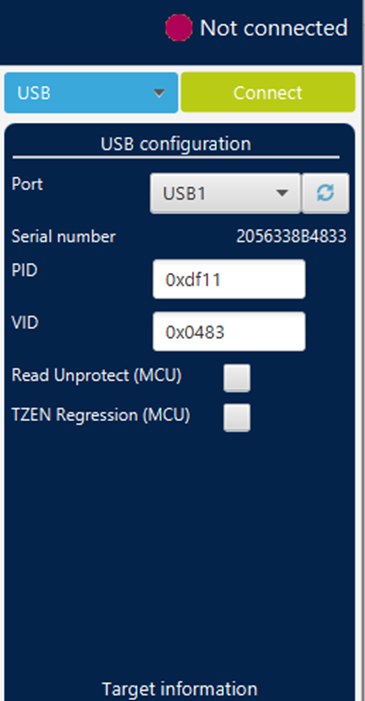The height and width of the screenshot is (701, 365).
Task: Click the arrow on the USB1 port combo
Action: click(282, 193)
